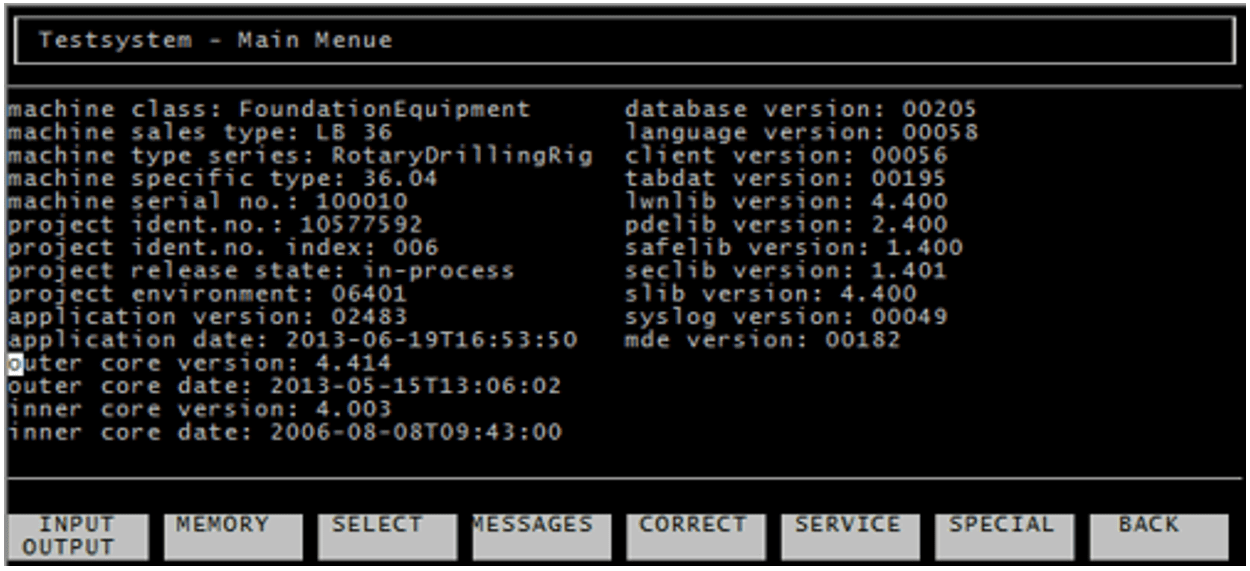Image resolution: width=1250 pixels, height=571 pixels.
Task: Click the mde version 00182 entry
Action: tap(763, 340)
